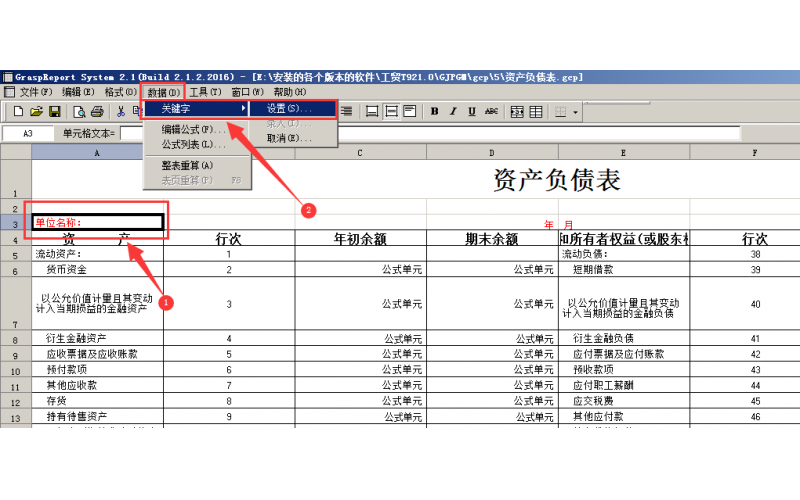
Task: Open the 文件(F) menu
Action: pyautogui.click(x=36, y=92)
